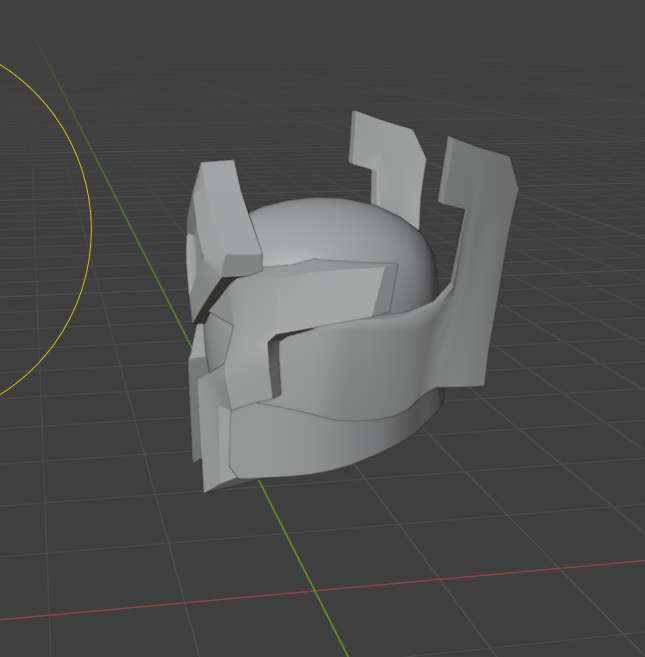Click the top edge of the rightmost horn

point(480,148)
